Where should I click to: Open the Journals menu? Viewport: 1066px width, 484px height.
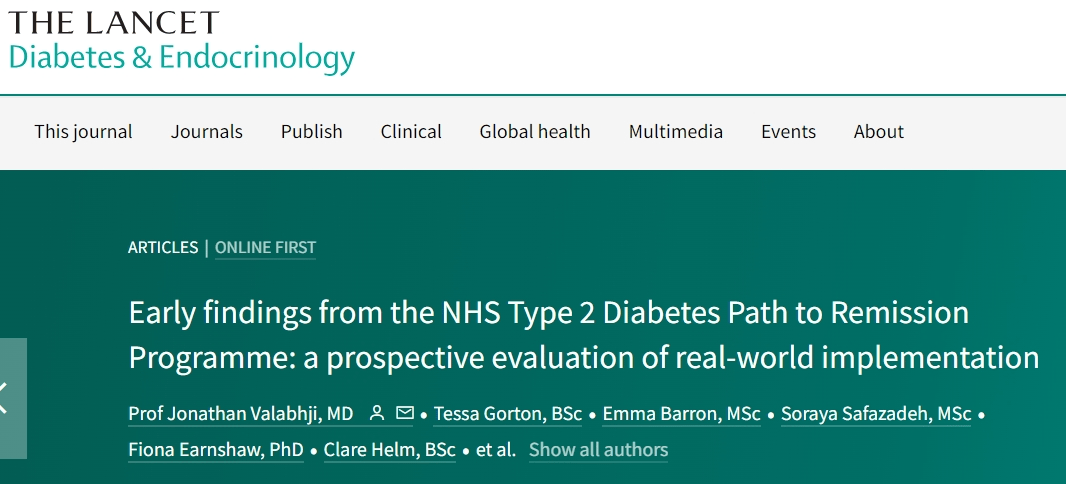(x=207, y=131)
